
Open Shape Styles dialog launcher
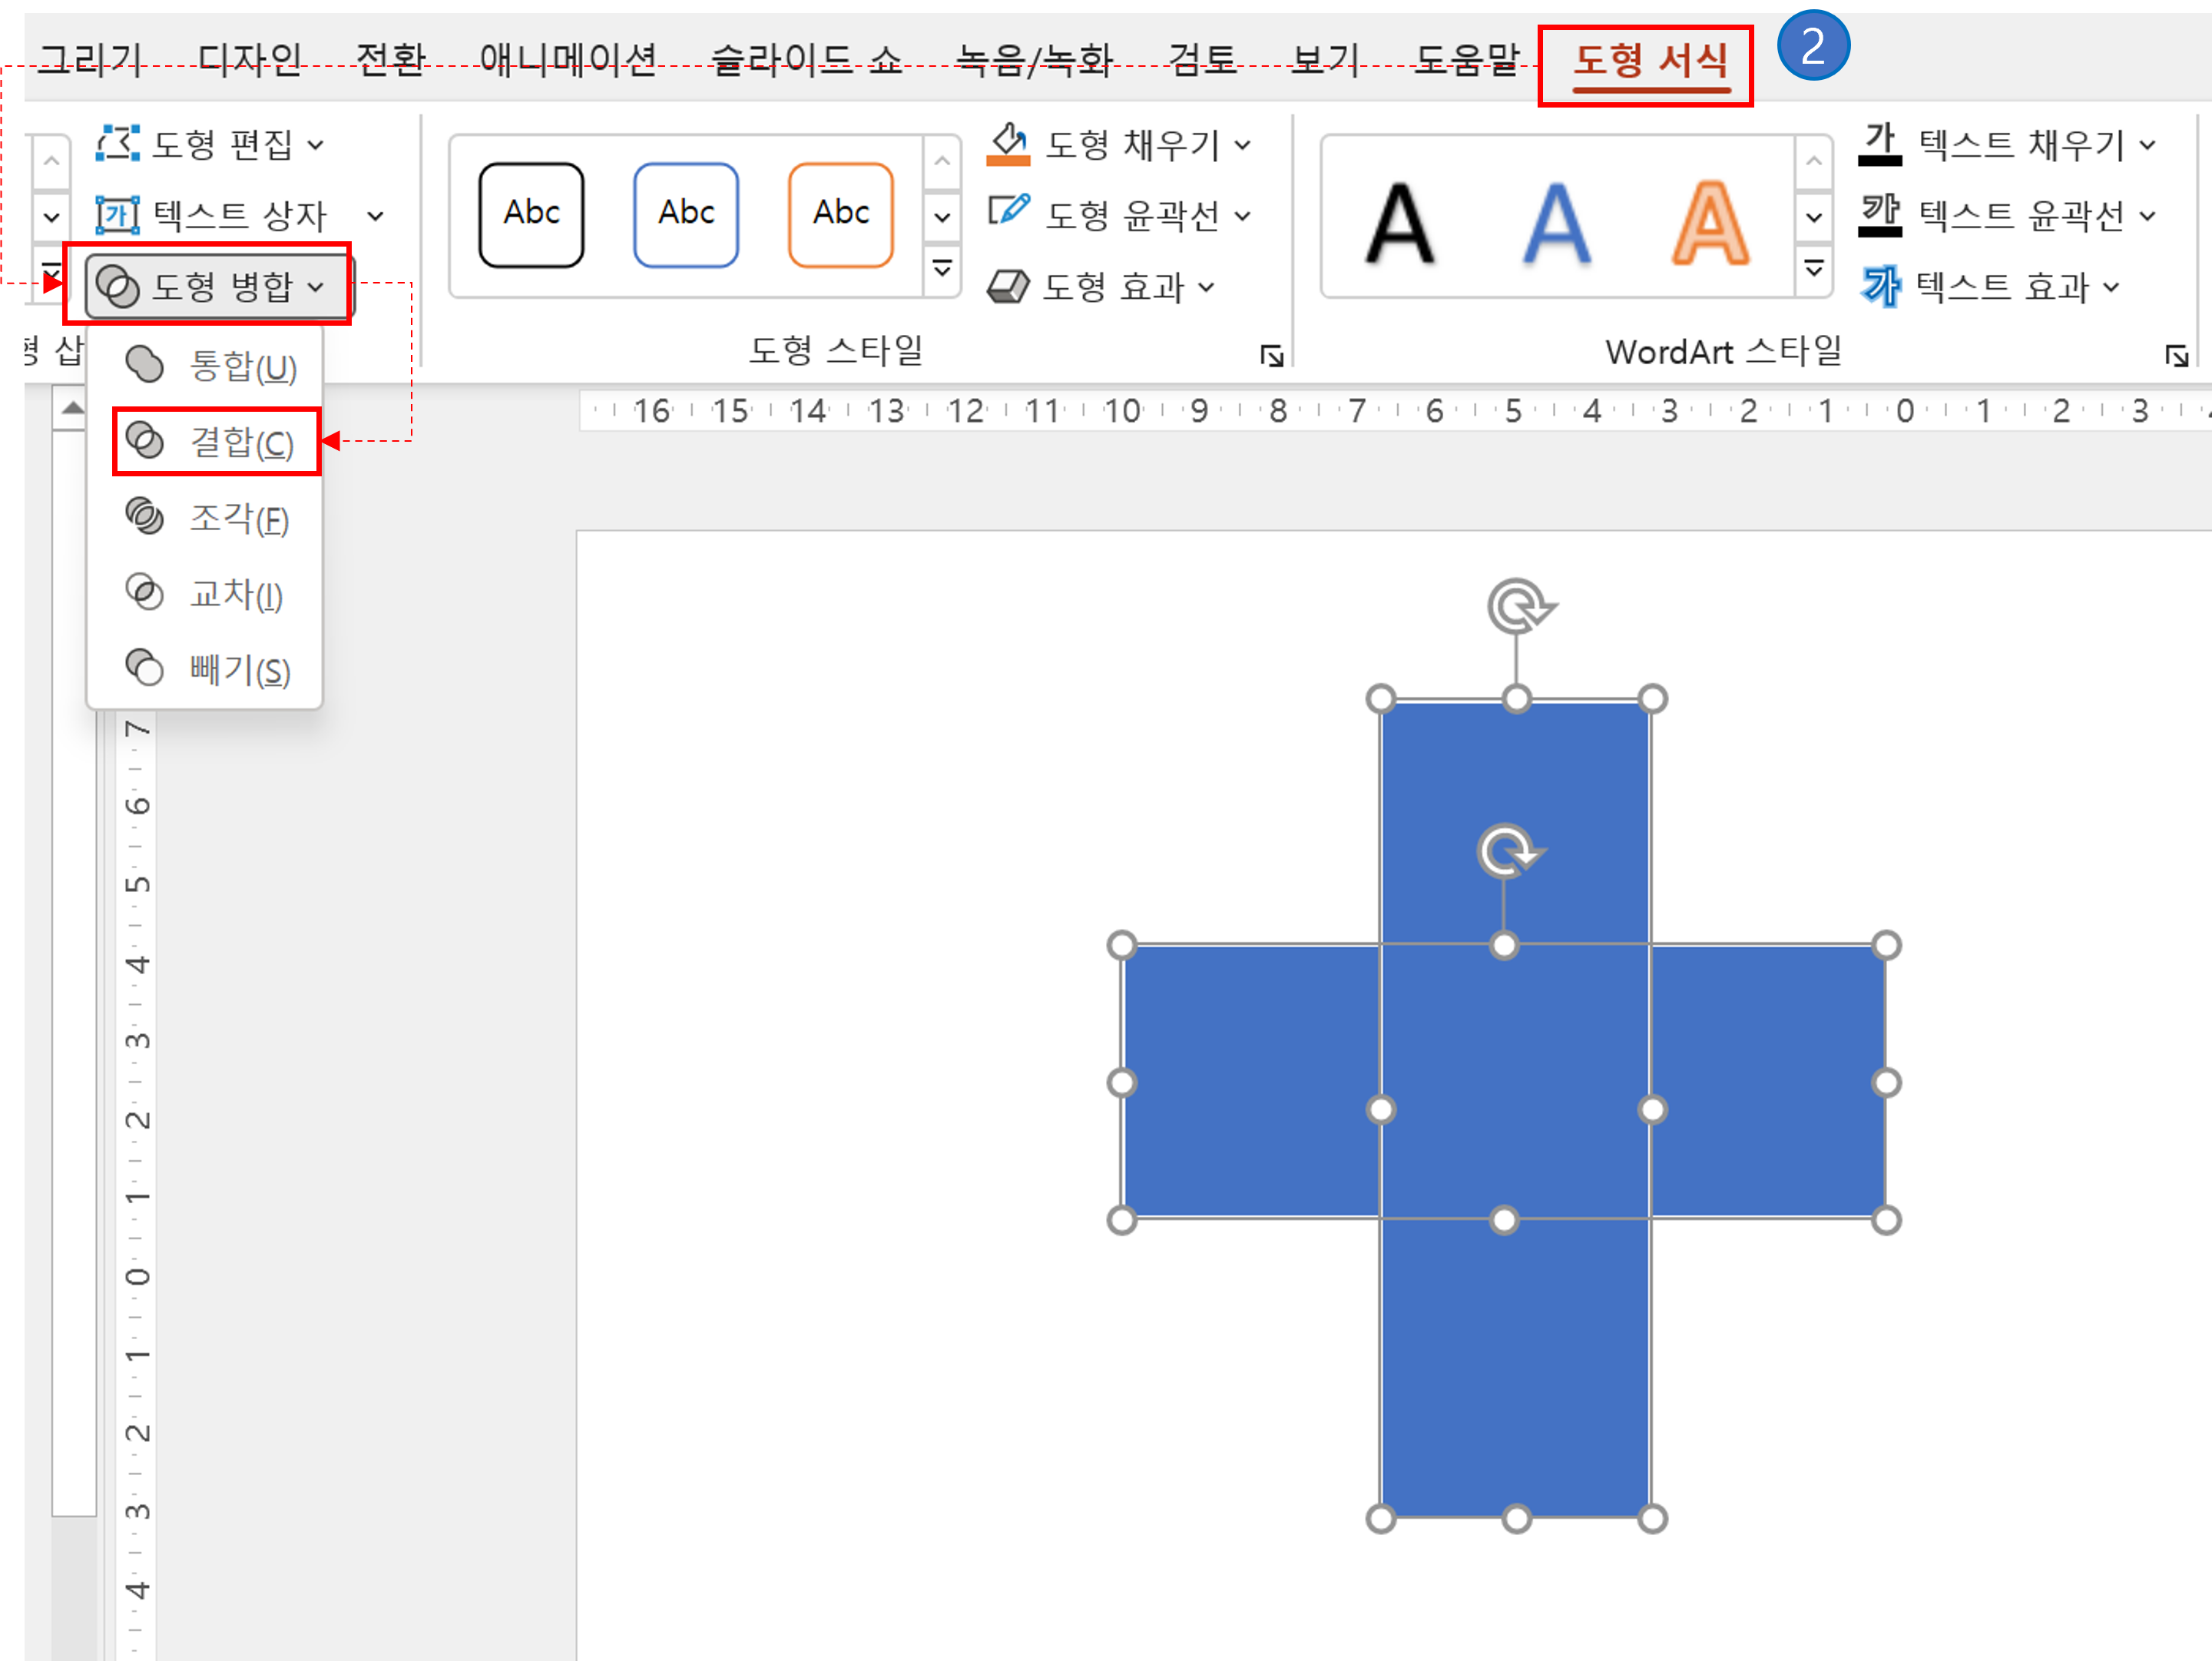point(1271,356)
